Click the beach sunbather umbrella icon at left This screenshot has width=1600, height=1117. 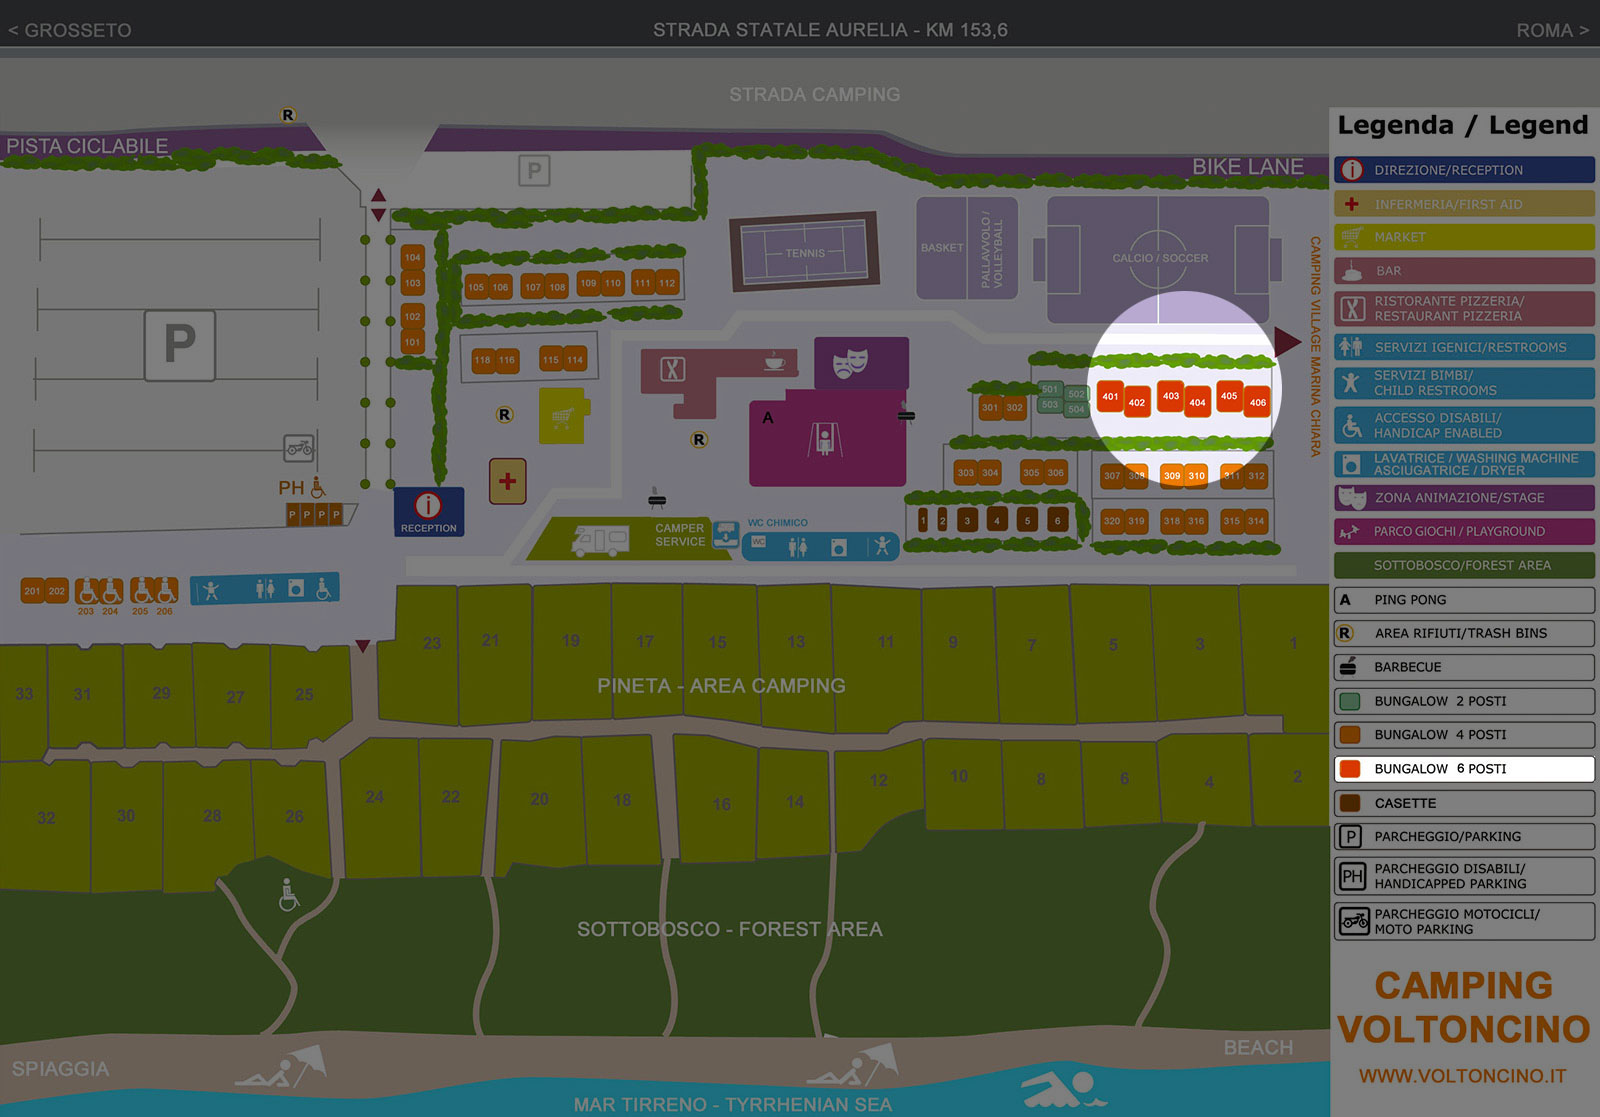click(282, 1067)
